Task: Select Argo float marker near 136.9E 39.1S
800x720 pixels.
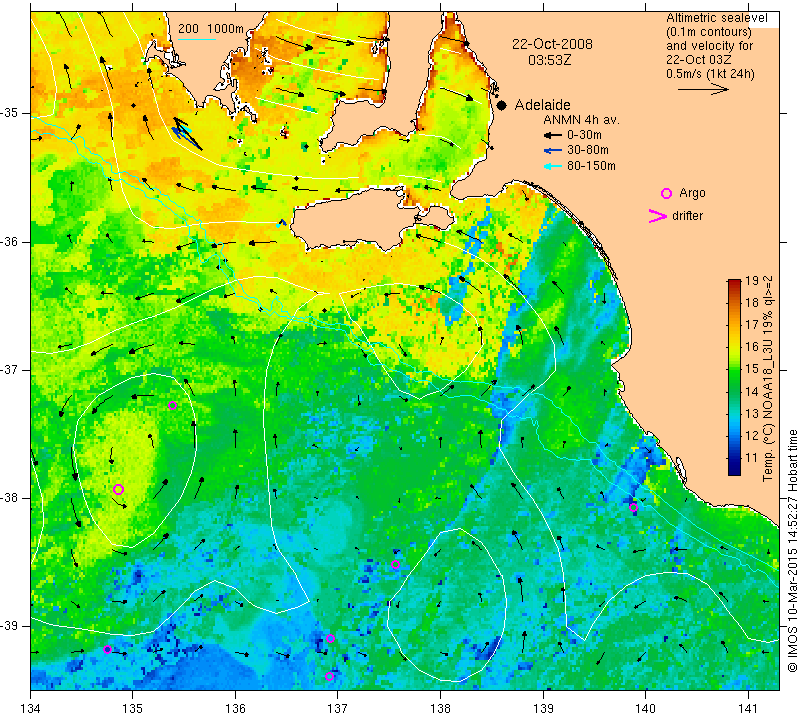Action: click(x=330, y=638)
